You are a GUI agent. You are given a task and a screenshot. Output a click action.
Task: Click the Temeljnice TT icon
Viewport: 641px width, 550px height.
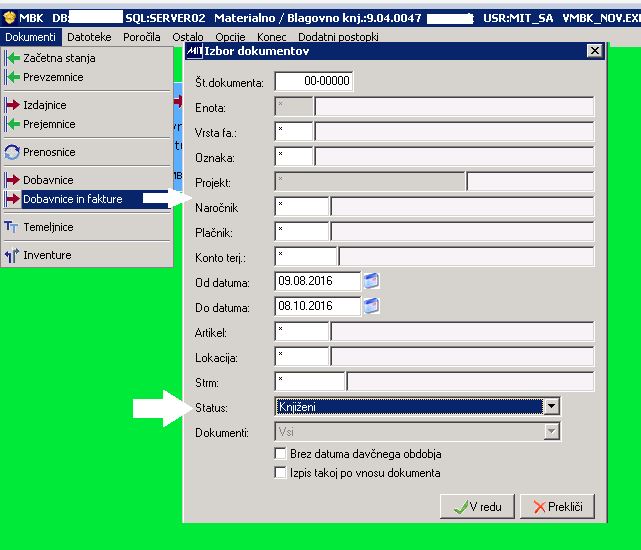(x=11, y=227)
